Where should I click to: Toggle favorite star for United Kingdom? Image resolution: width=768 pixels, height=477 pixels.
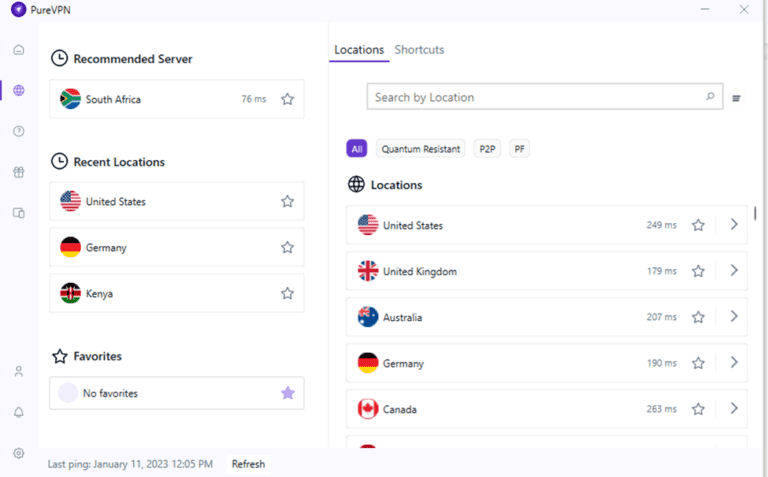tap(698, 271)
